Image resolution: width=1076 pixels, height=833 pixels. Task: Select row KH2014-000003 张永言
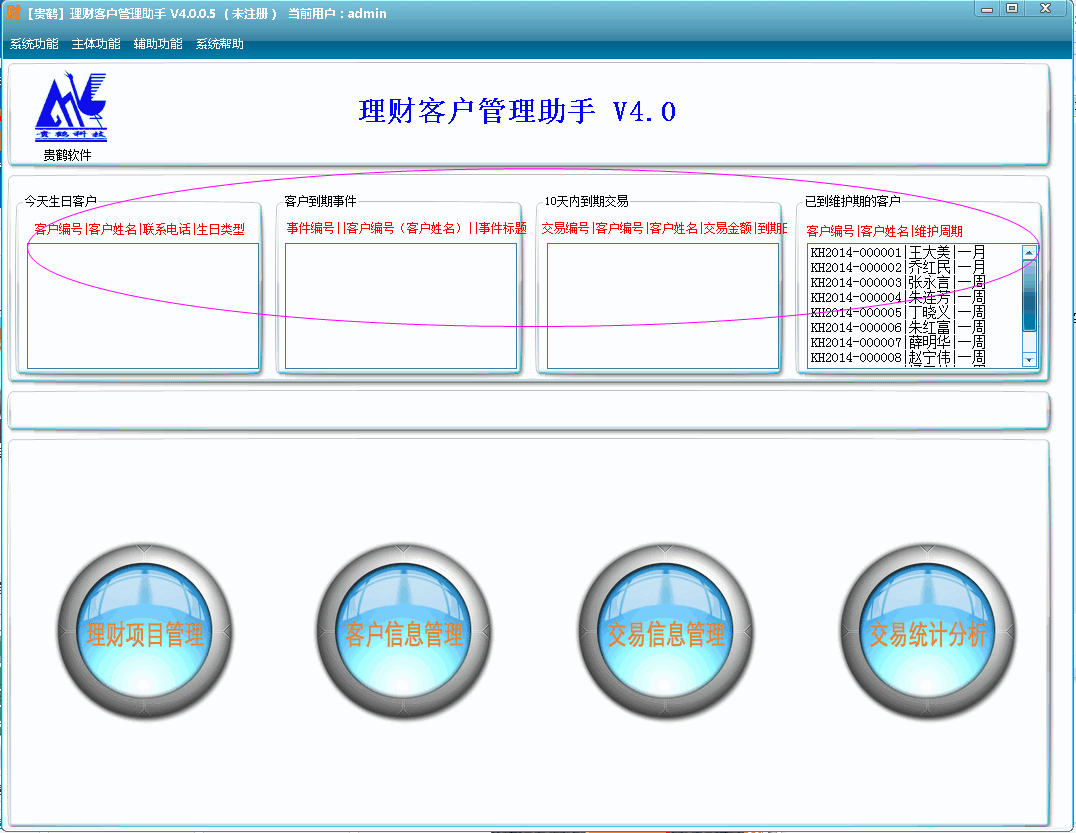point(898,282)
